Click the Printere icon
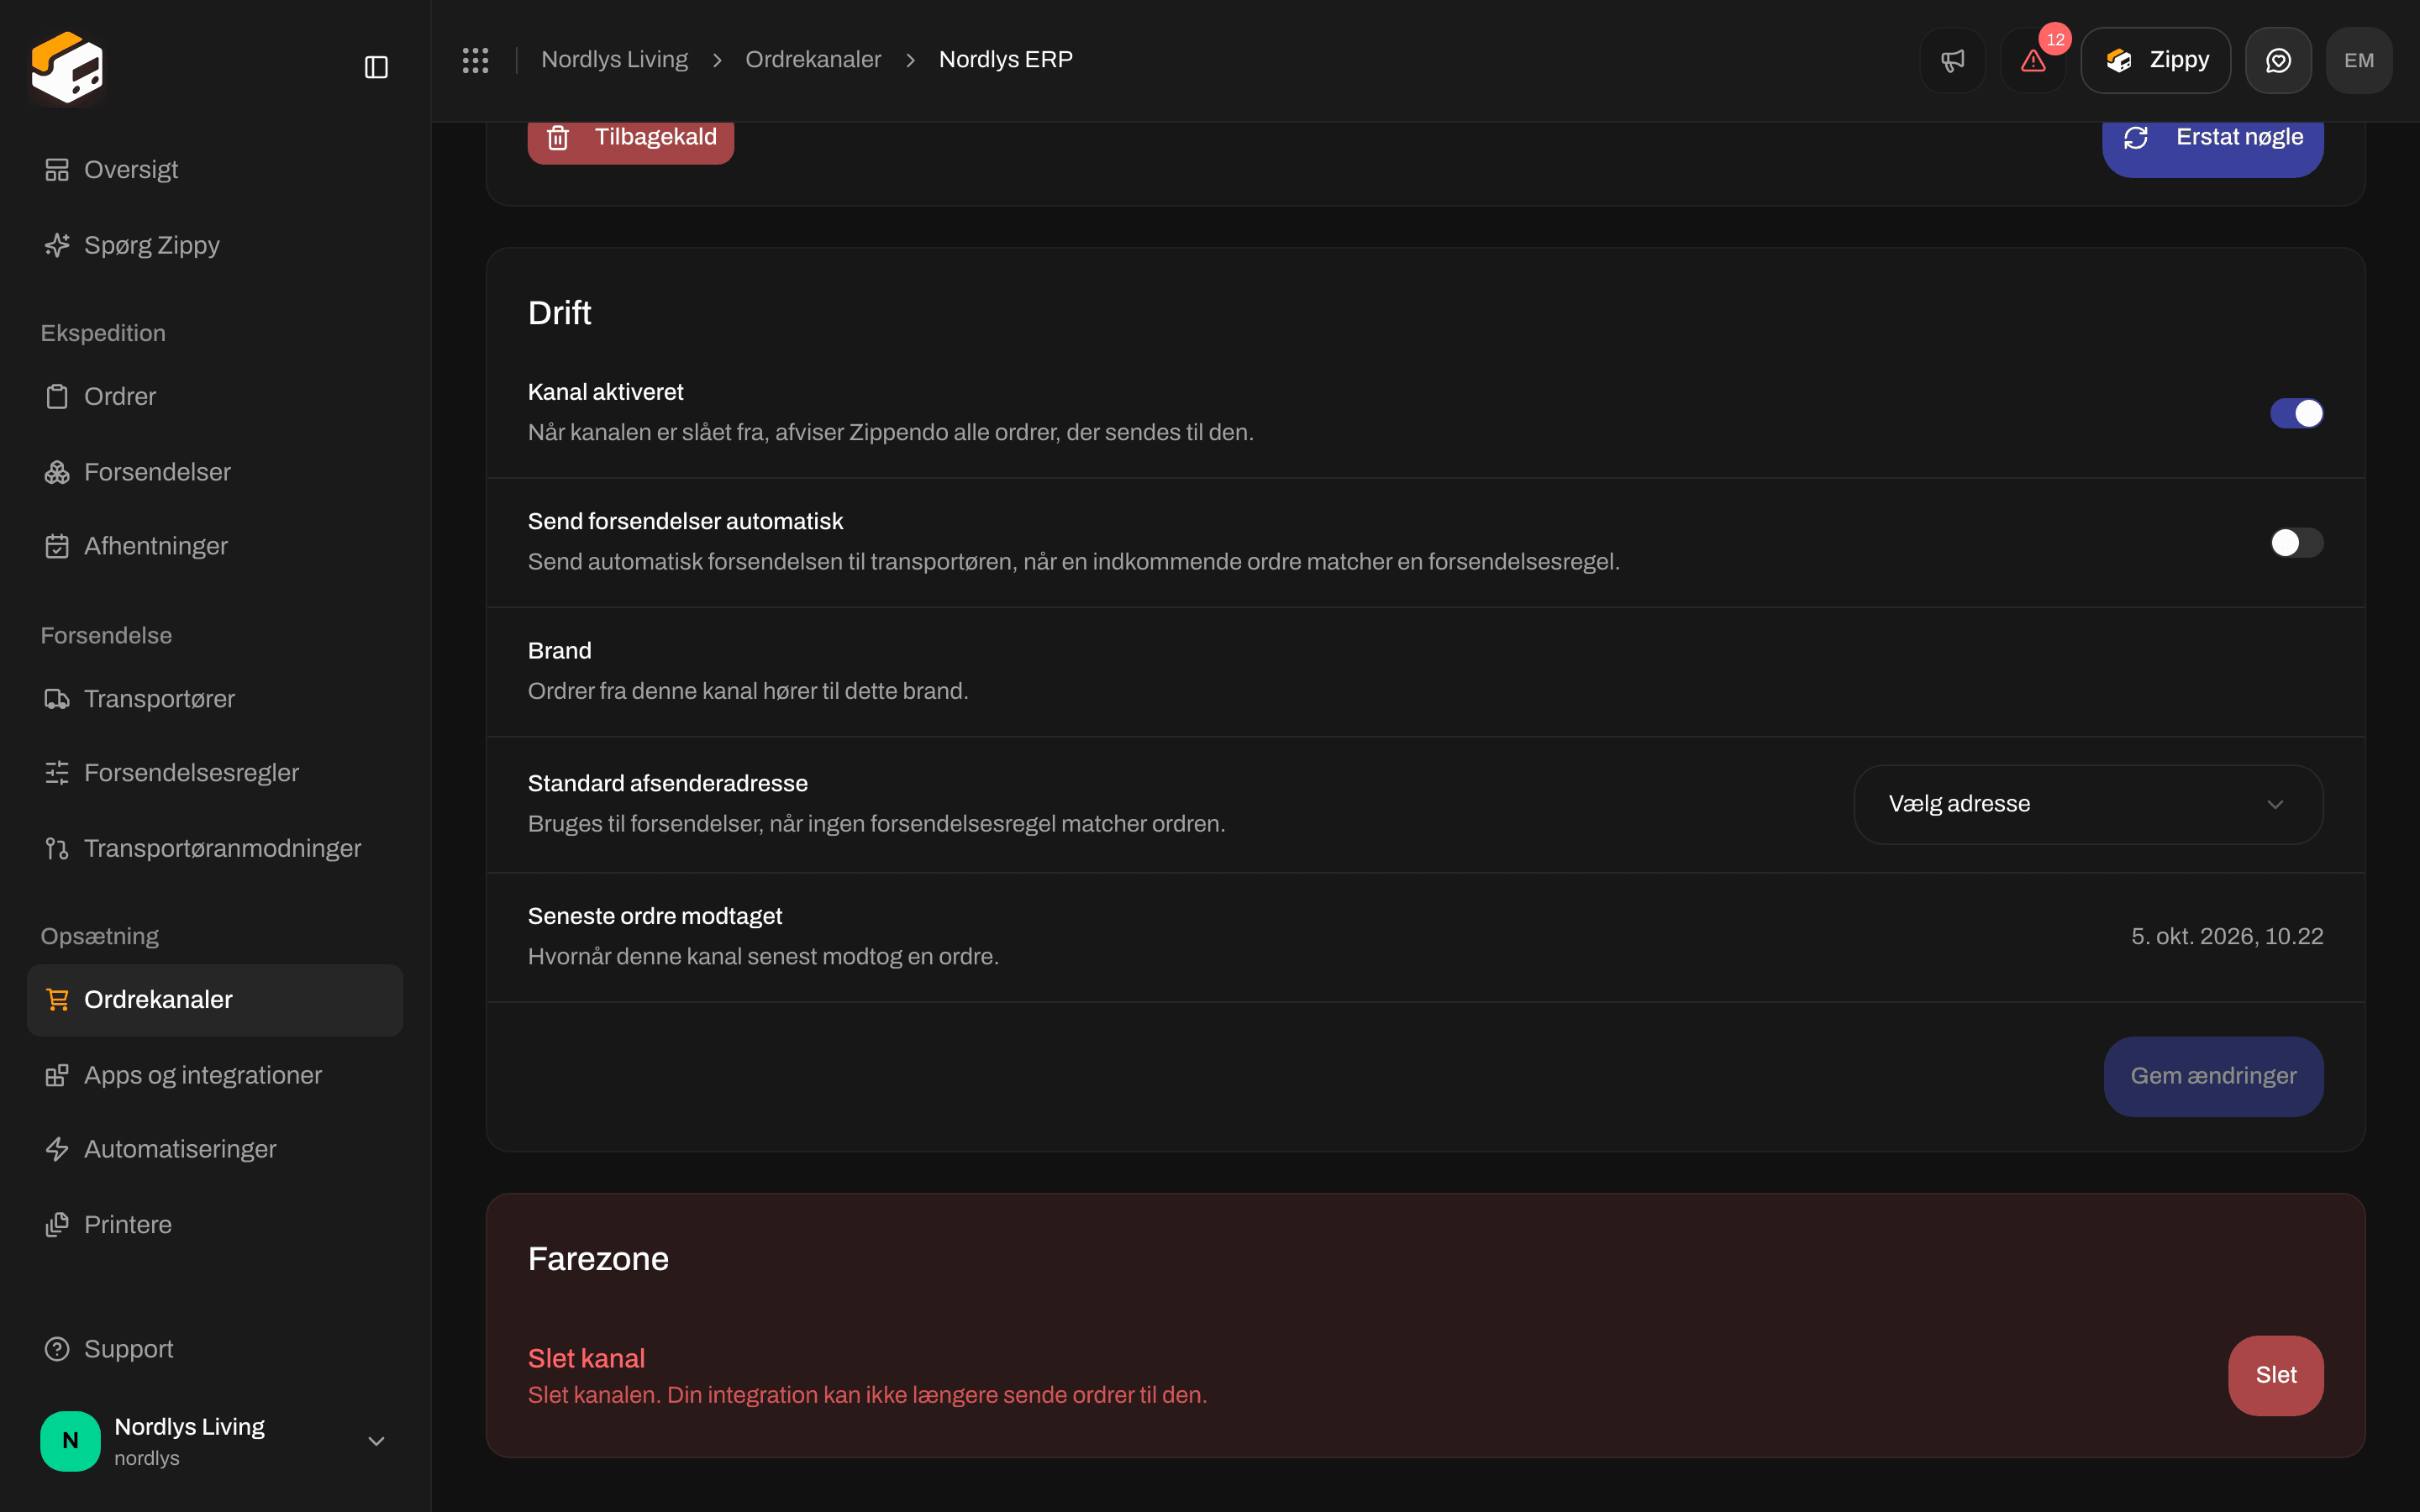 point(57,1225)
